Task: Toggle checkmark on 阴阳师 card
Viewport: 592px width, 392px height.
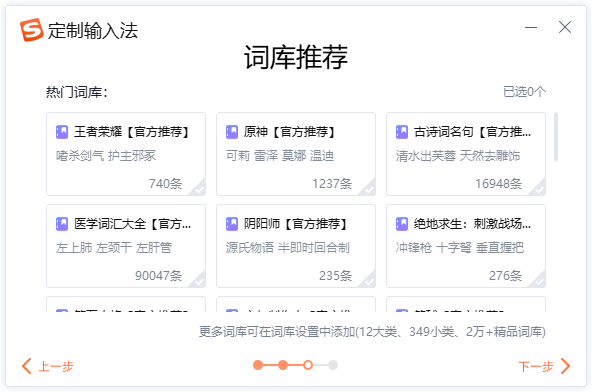Action: click(x=368, y=281)
